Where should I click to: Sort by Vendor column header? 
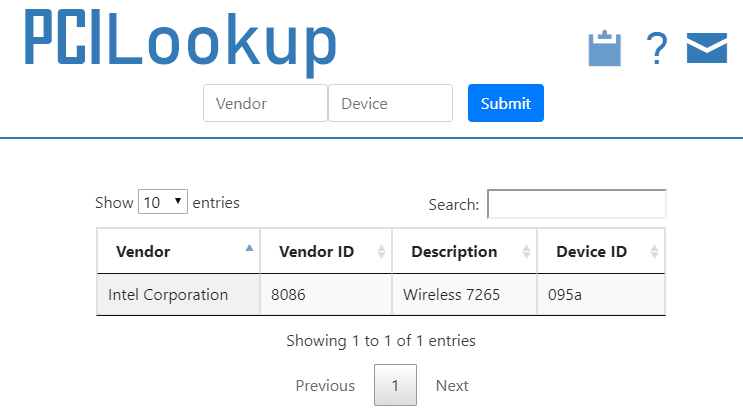[179, 251]
